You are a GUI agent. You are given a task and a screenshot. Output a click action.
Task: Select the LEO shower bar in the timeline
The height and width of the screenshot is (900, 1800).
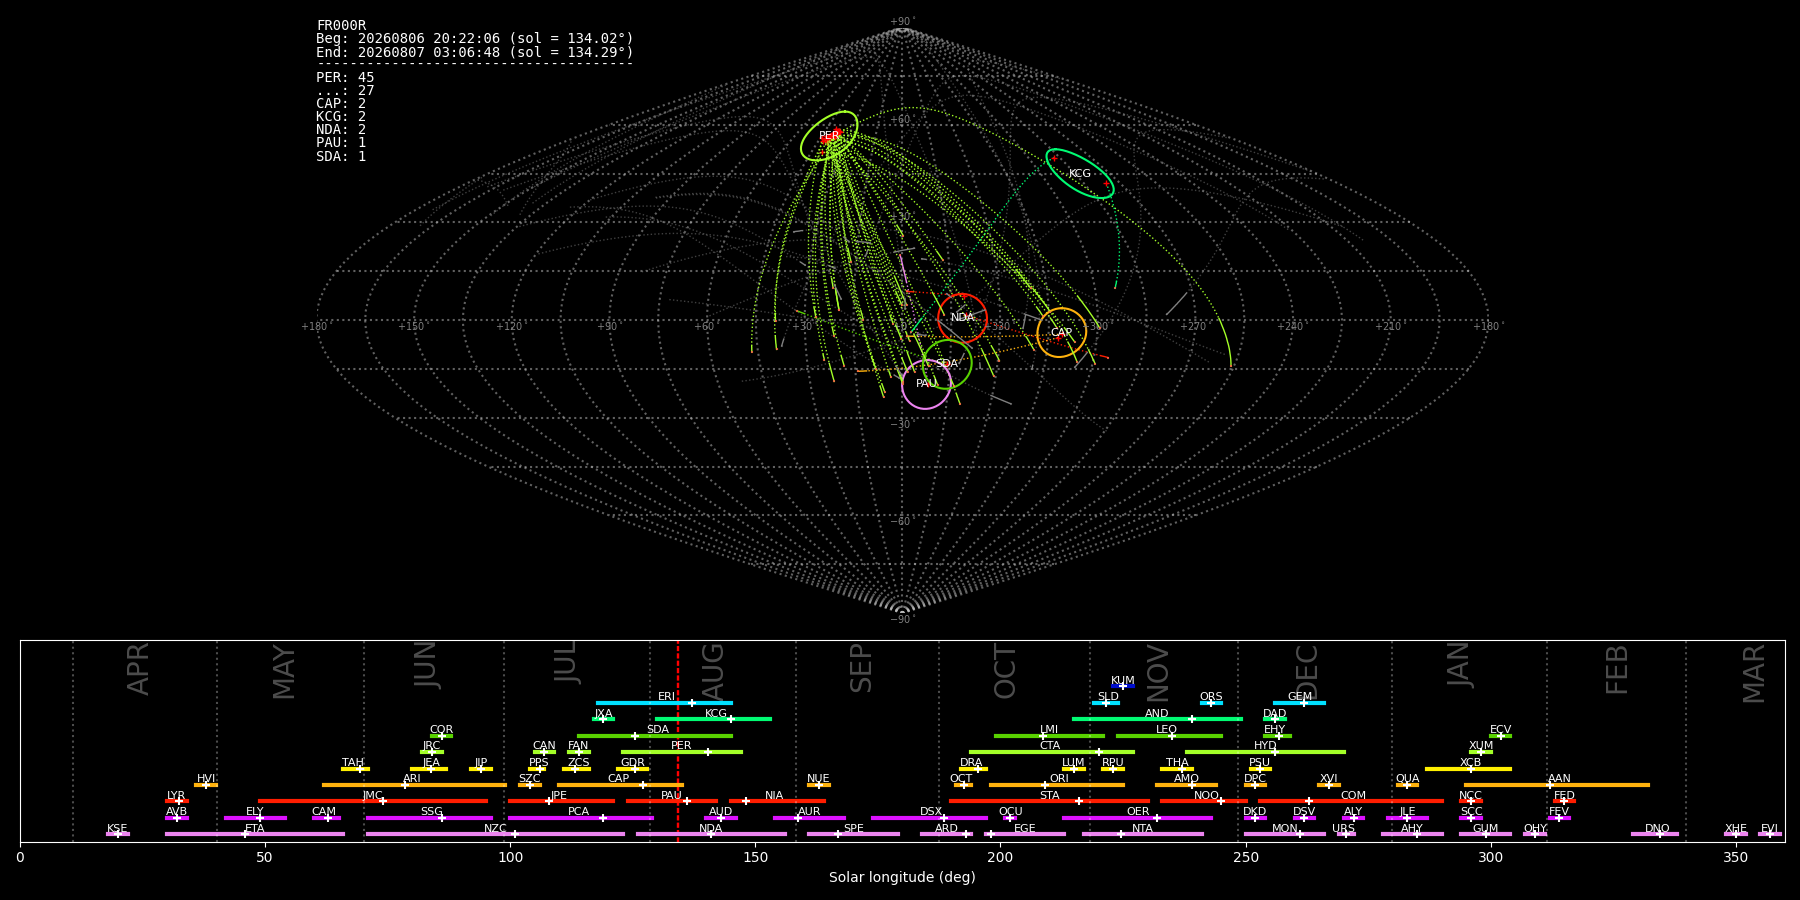[x=1169, y=736]
